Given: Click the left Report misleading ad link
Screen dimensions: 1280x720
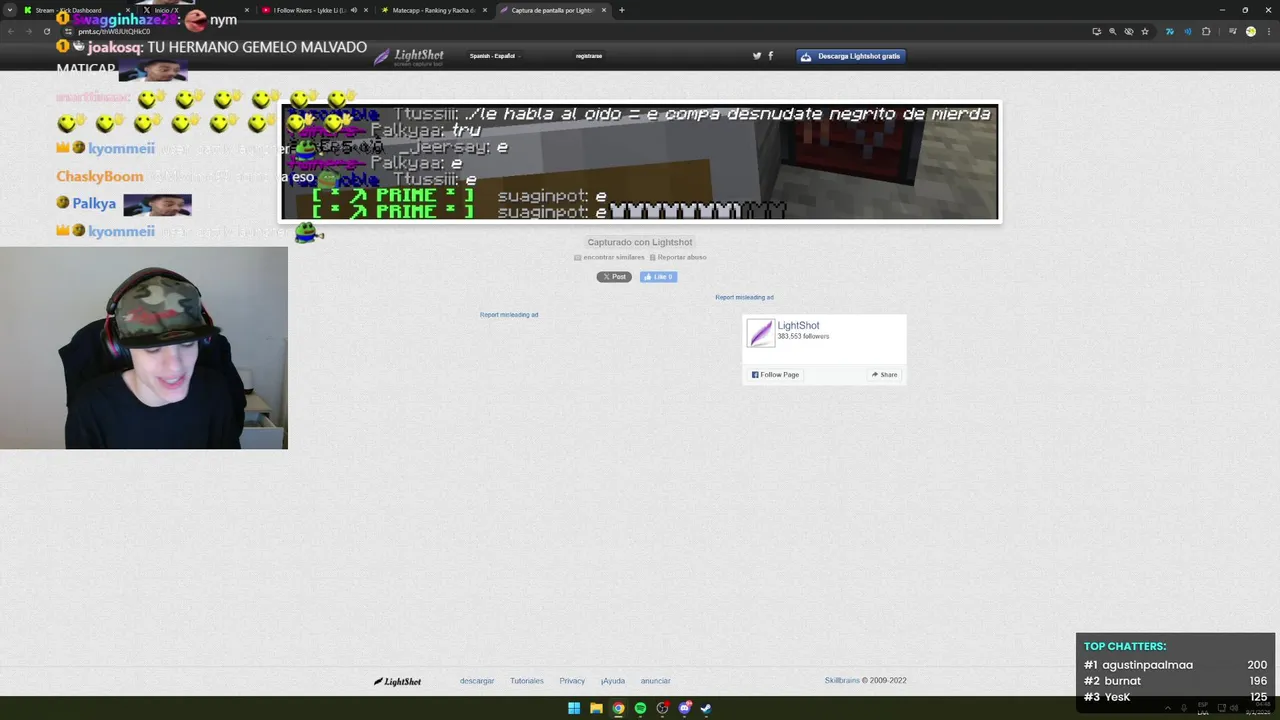Looking at the screenshot, I should tap(509, 315).
